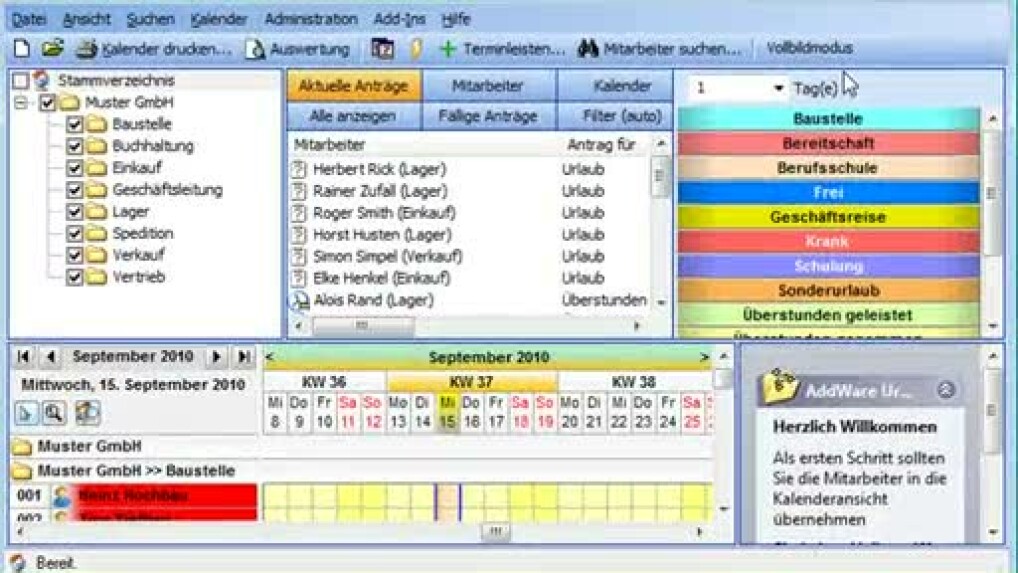
Task: Click the open folder toolbar icon
Action: 52,48
